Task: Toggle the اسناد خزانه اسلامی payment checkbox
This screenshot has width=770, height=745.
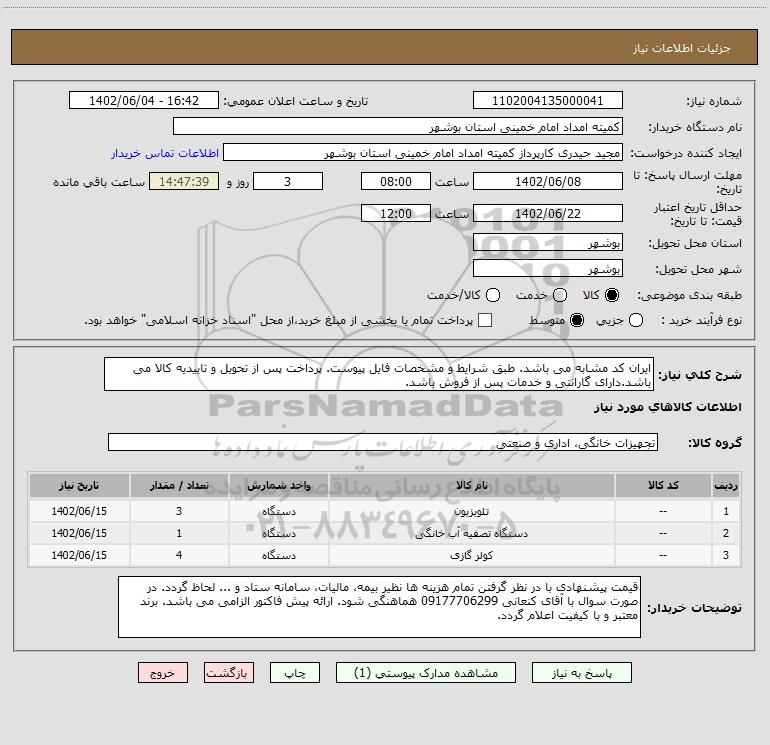Action: 485,320
